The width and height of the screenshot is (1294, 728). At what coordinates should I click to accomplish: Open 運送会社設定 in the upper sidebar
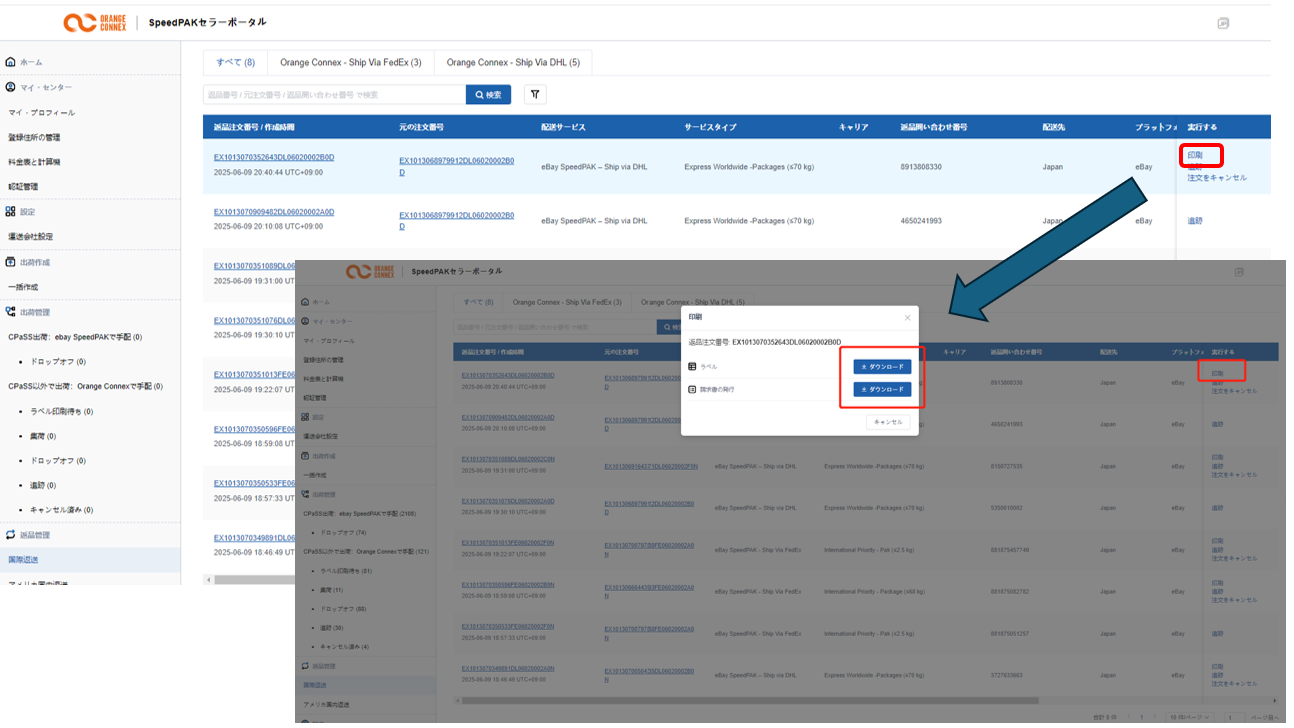point(31,237)
